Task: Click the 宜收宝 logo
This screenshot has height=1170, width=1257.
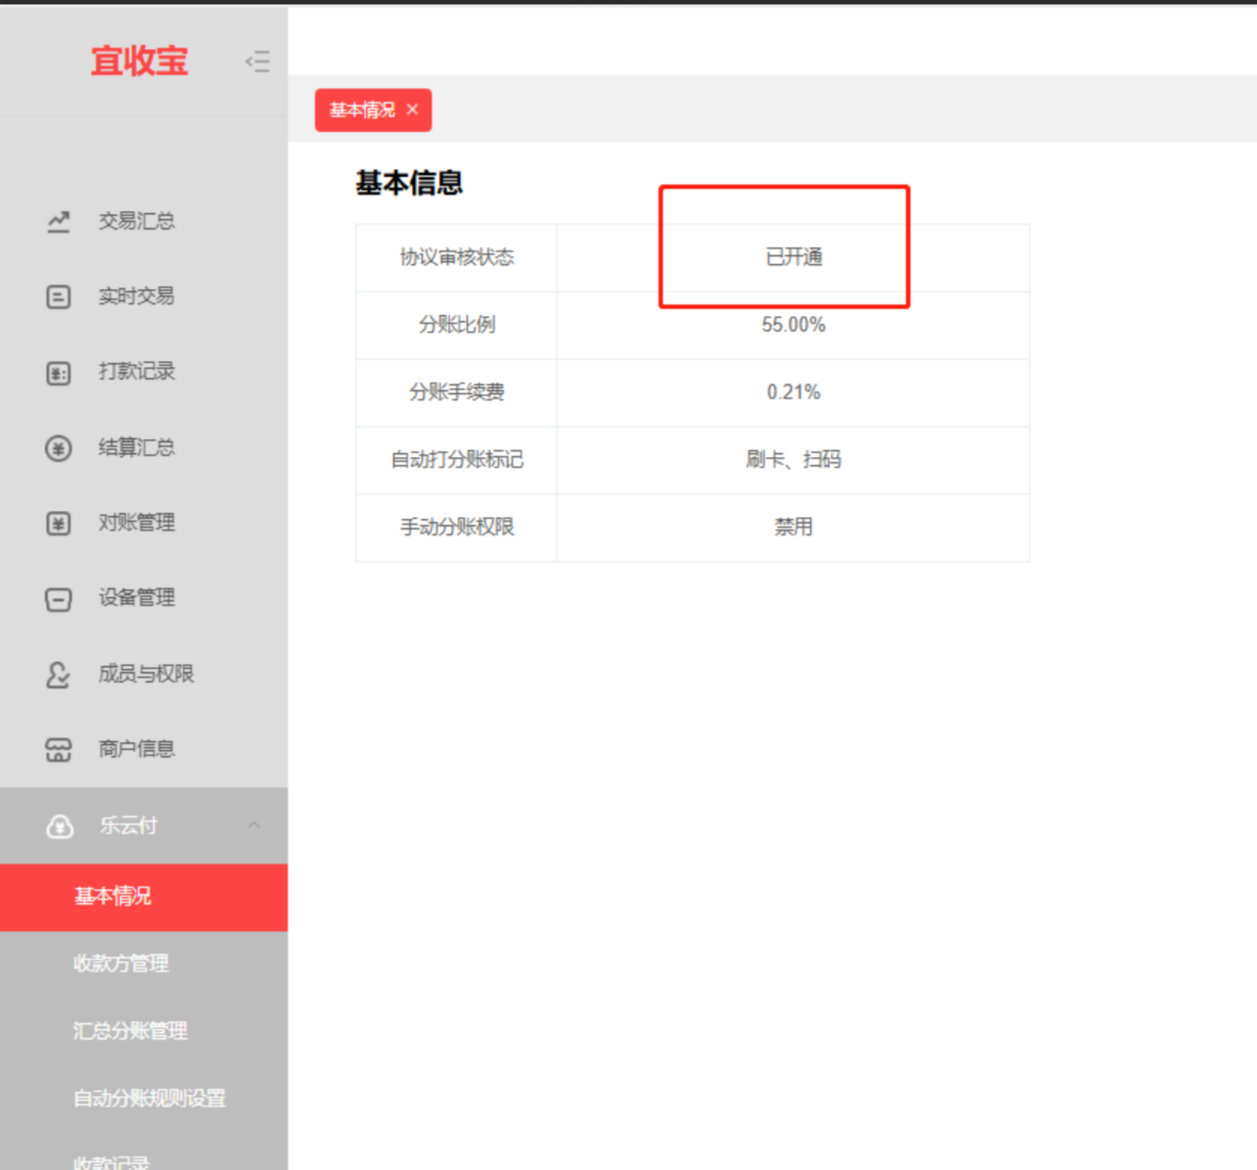Action: 139,61
